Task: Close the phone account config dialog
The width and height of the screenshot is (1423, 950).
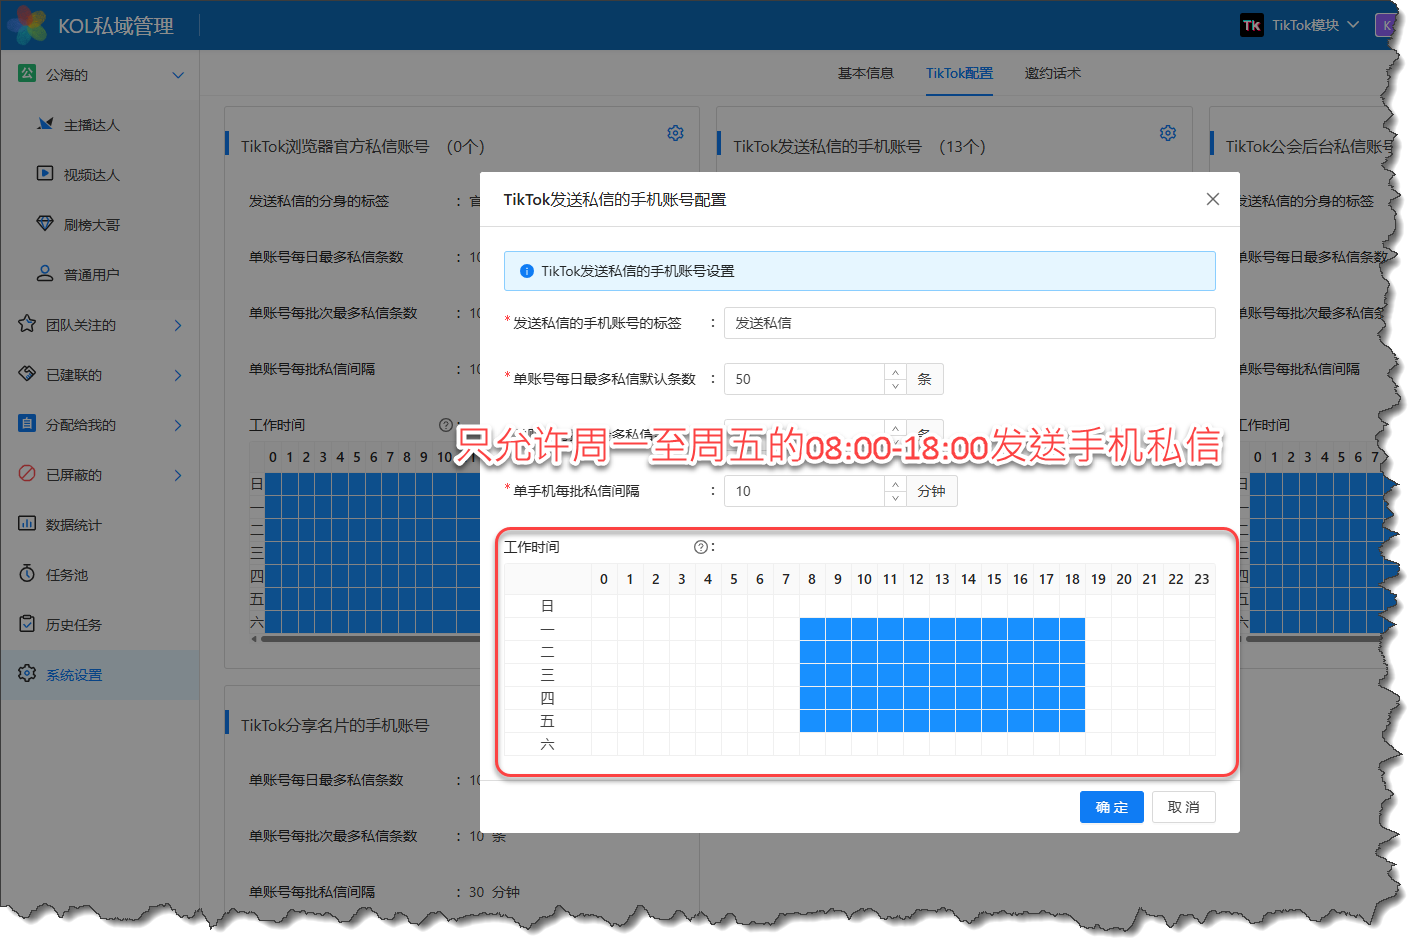Action: [x=1212, y=199]
